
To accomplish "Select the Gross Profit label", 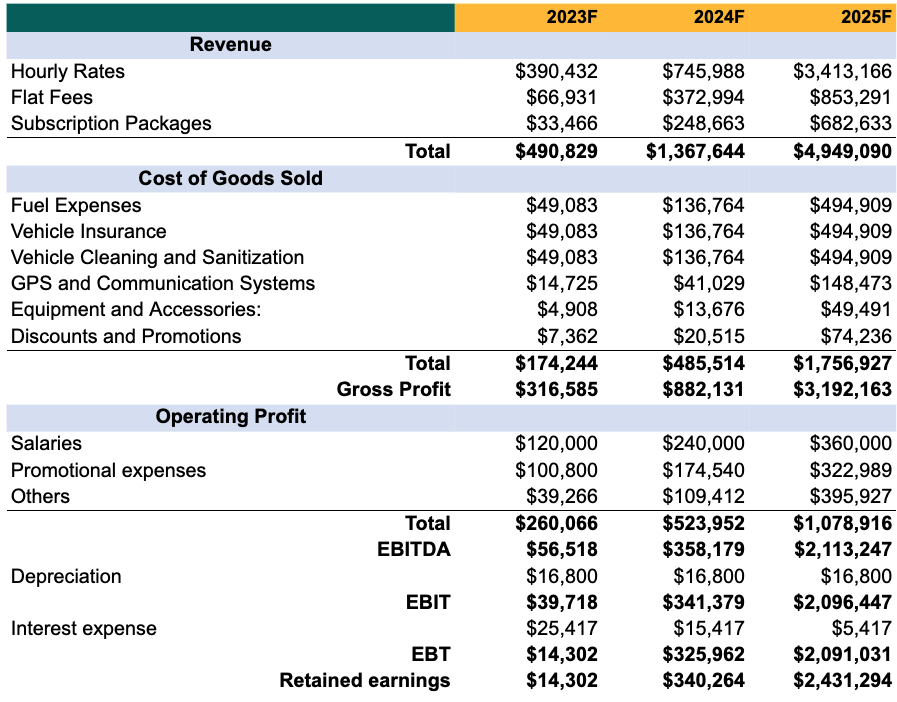I will click(394, 390).
